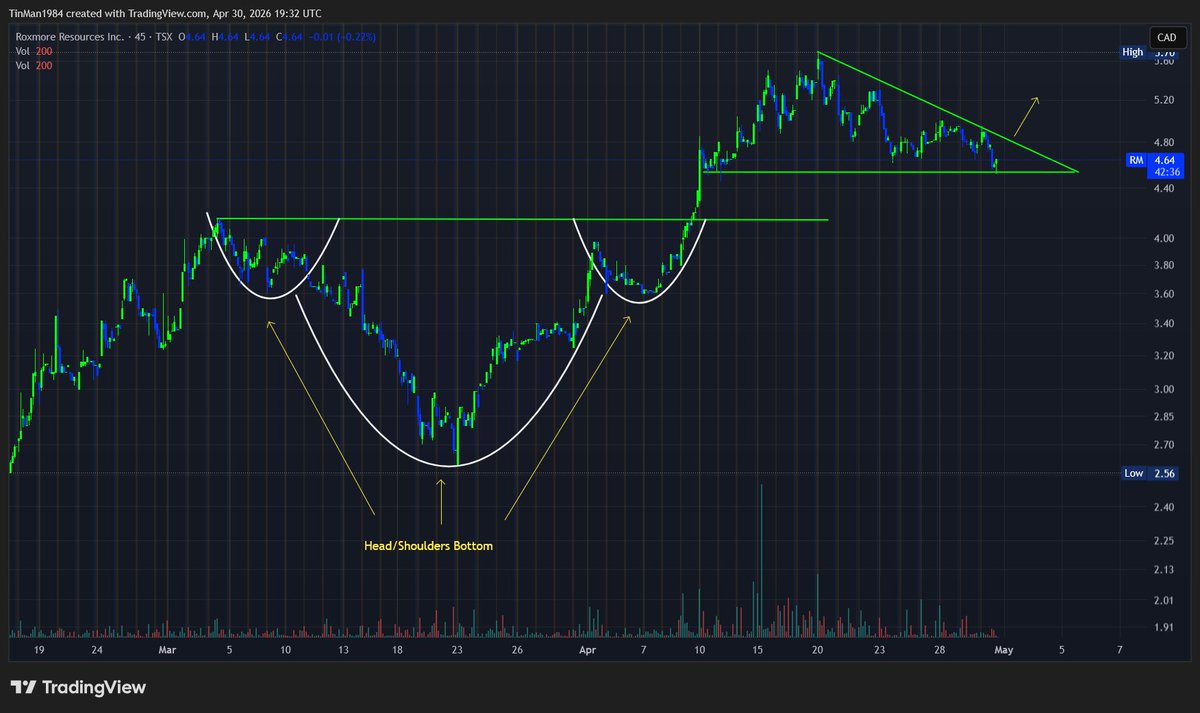Screen dimensions: 1200x713
Task: Click the 2.85 price axis label
Action: [1165, 417]
